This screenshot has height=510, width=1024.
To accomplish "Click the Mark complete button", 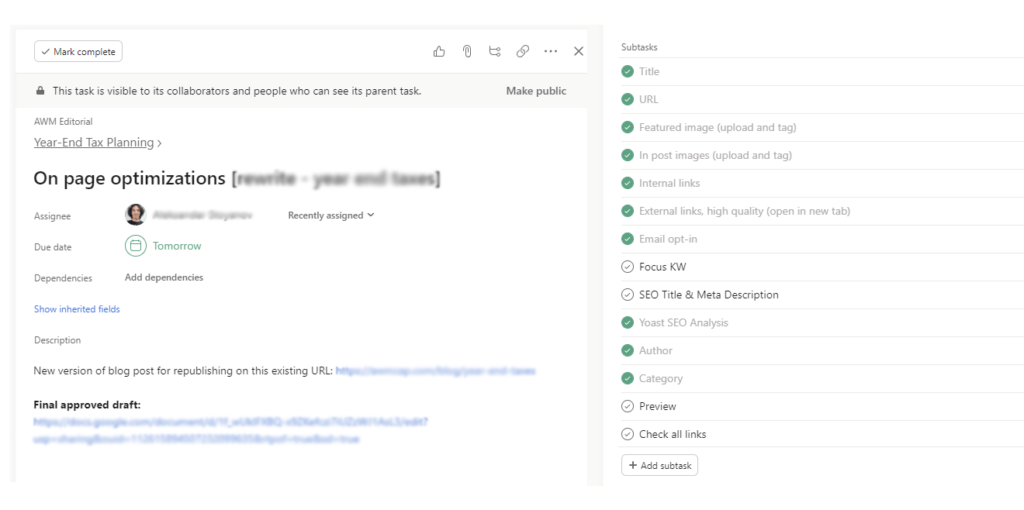I will click(78, 51).
